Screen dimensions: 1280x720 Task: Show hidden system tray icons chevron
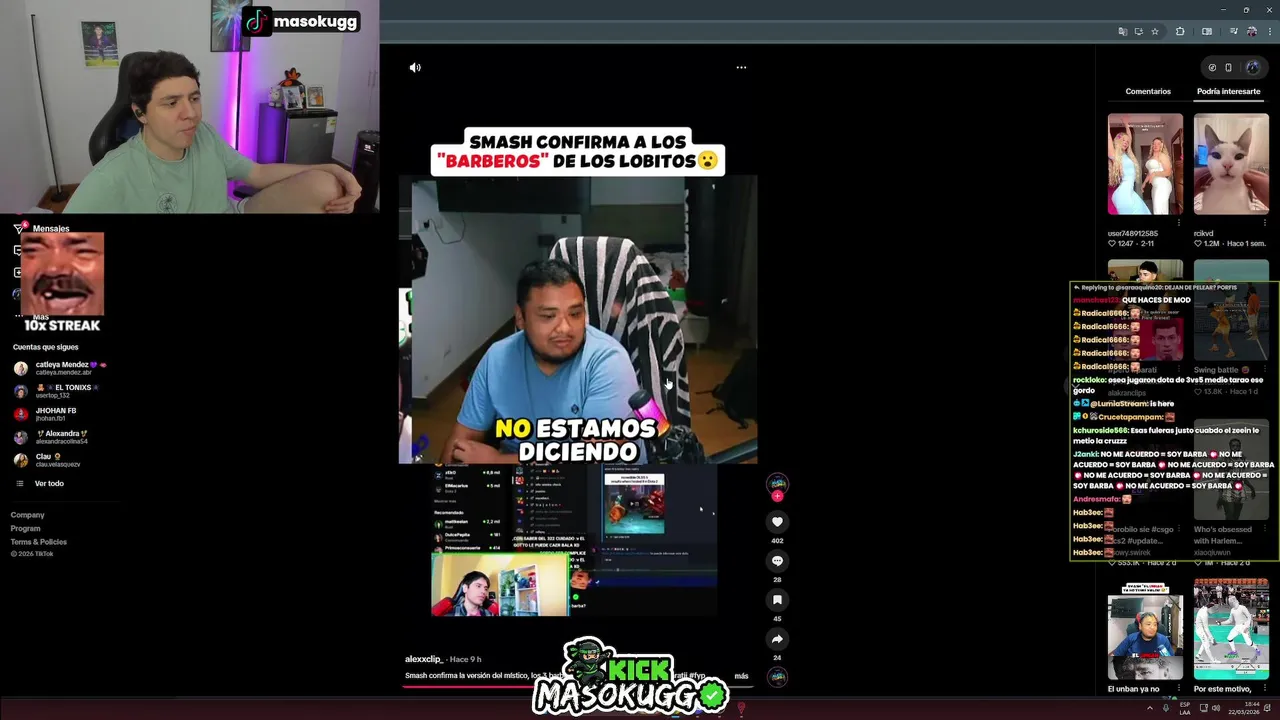tap(1149, 708)
